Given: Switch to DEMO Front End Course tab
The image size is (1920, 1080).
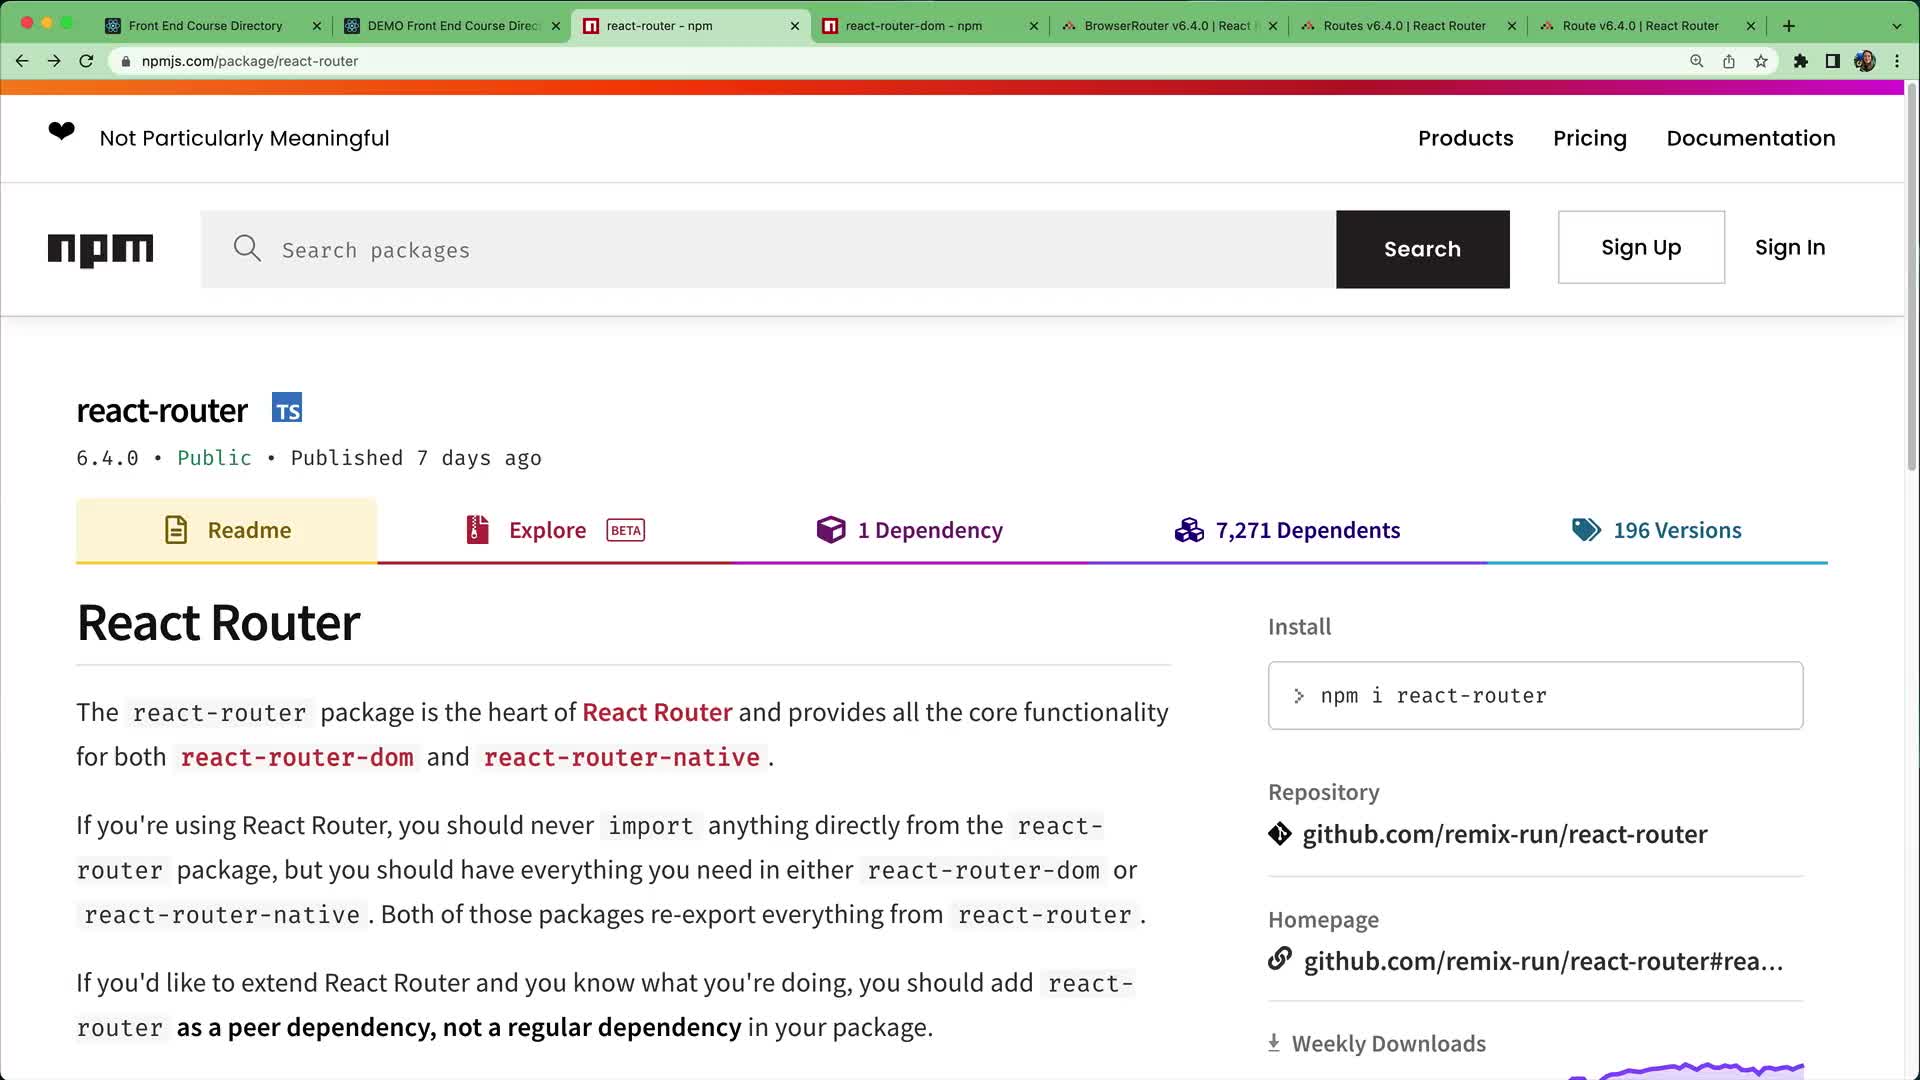Looking at the screenshot, I should pos(452,26).
